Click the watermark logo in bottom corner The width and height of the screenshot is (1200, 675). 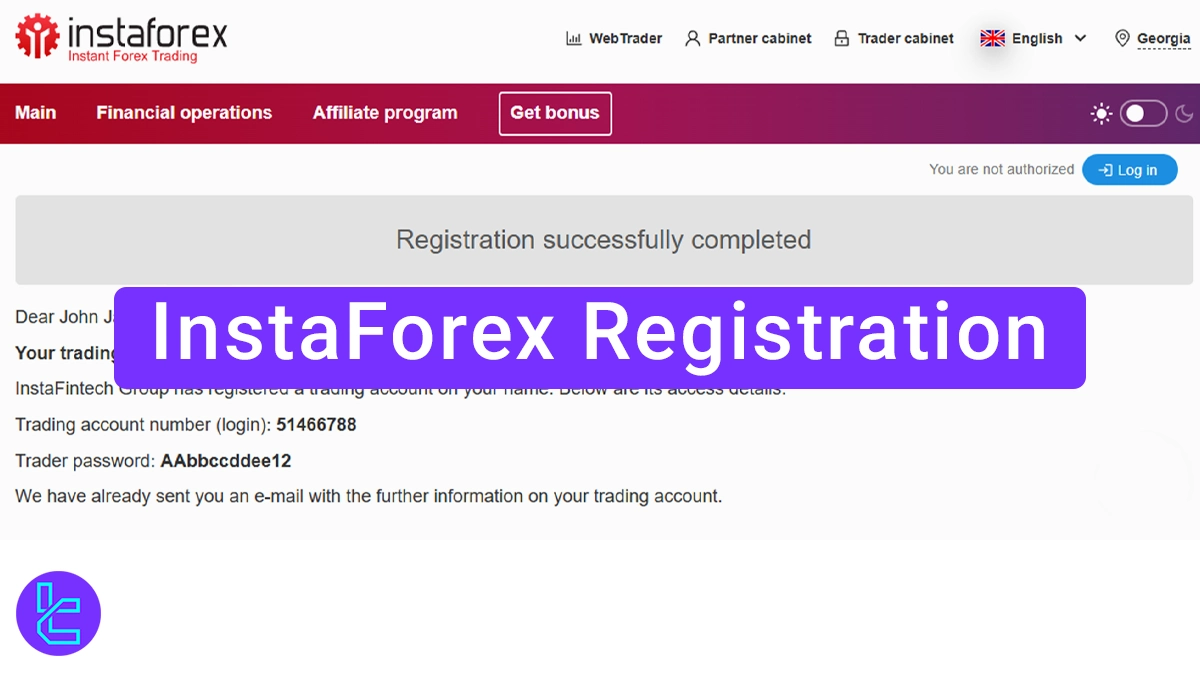coord(58,613)
